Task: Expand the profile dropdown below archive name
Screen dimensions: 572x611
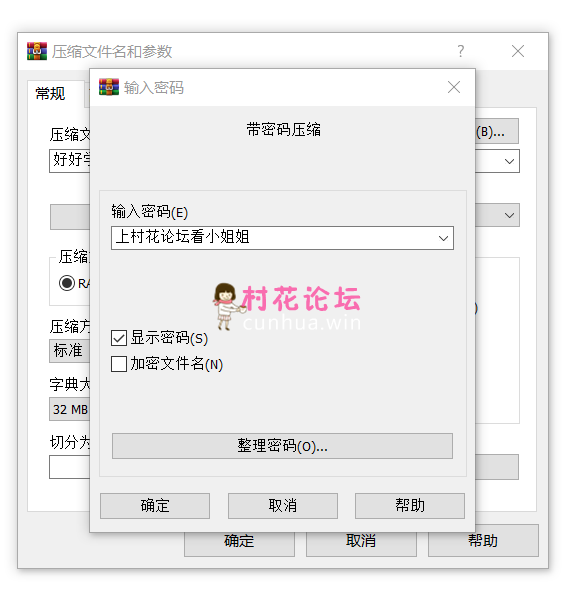Action: (x=509, y=215)
